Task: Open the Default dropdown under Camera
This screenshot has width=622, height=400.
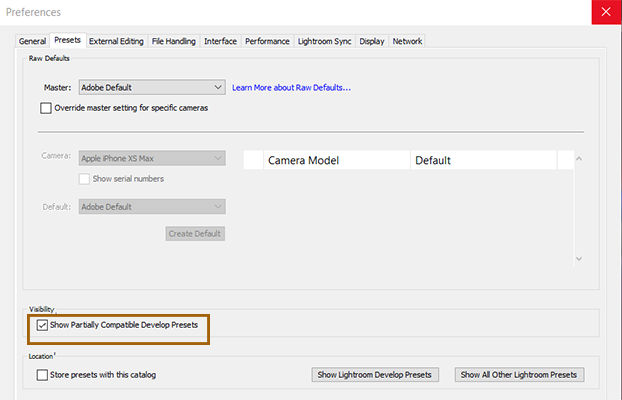Action: [x=152, y=207]
